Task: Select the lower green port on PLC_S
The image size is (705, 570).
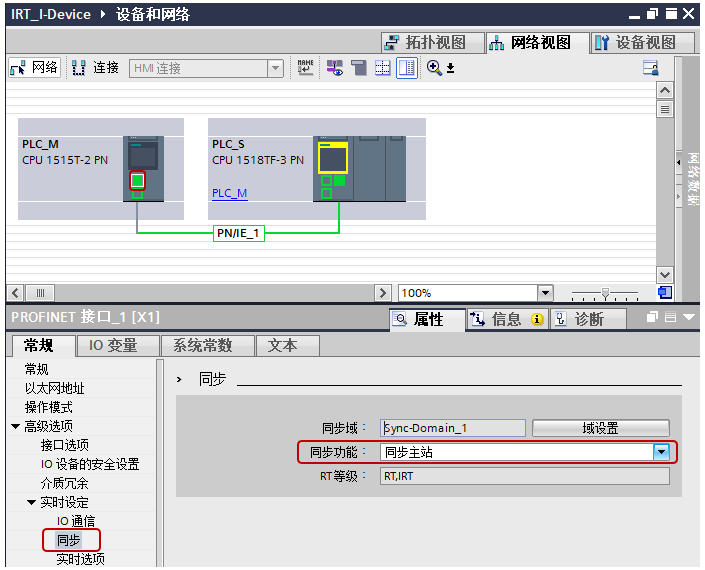Action: (x=327, y=194)
